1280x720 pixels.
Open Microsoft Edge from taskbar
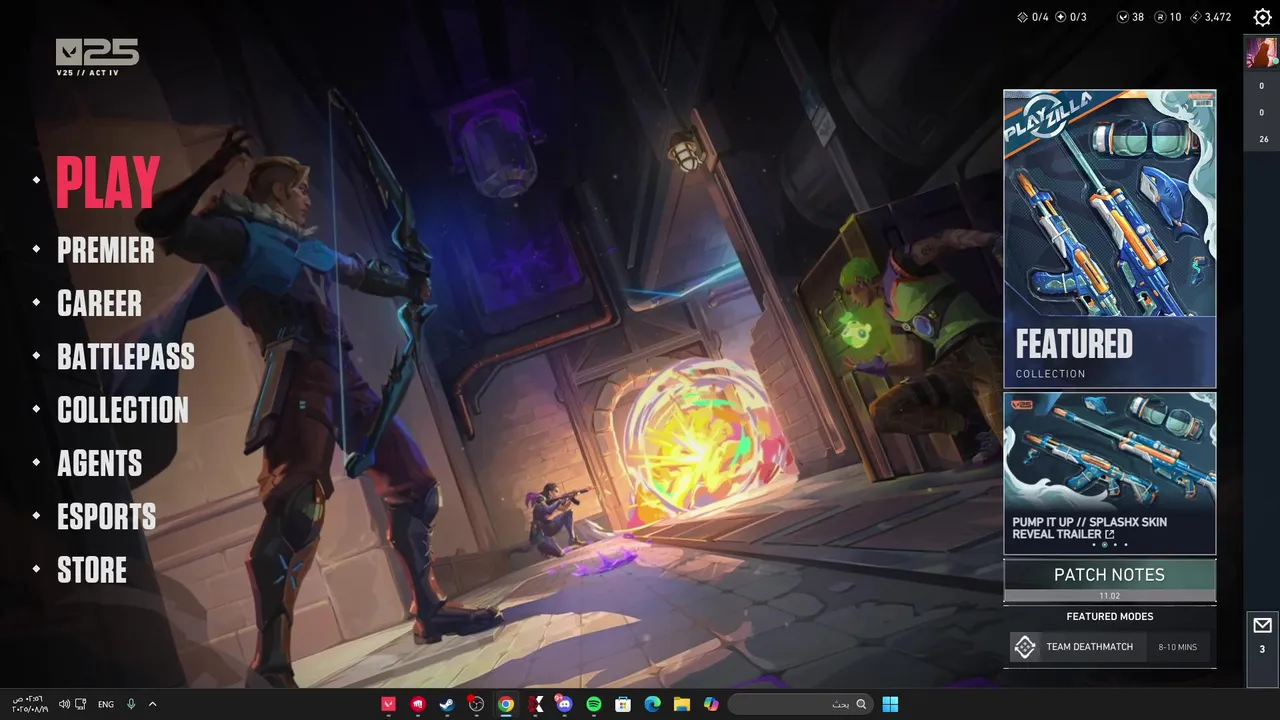click(x=652, y=704)
